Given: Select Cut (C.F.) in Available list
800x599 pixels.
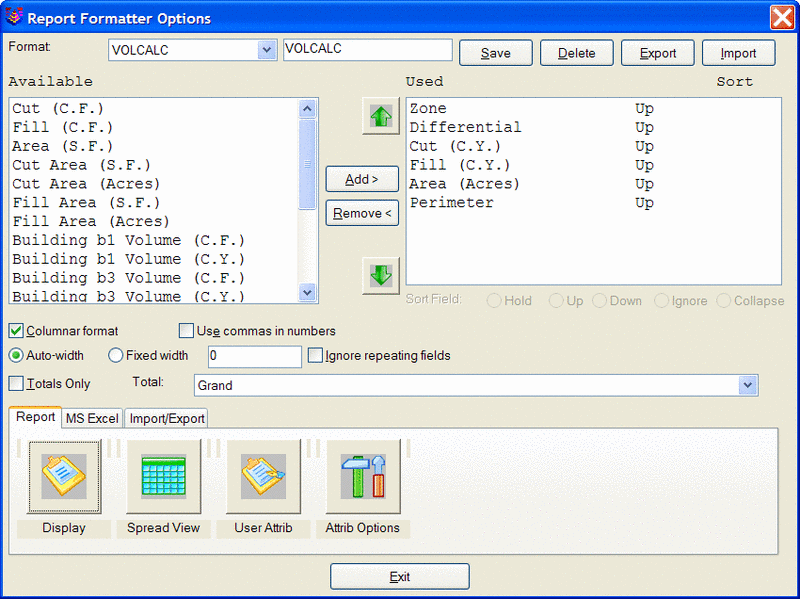Looking at the screenshot, I should (x=154, y=108).
